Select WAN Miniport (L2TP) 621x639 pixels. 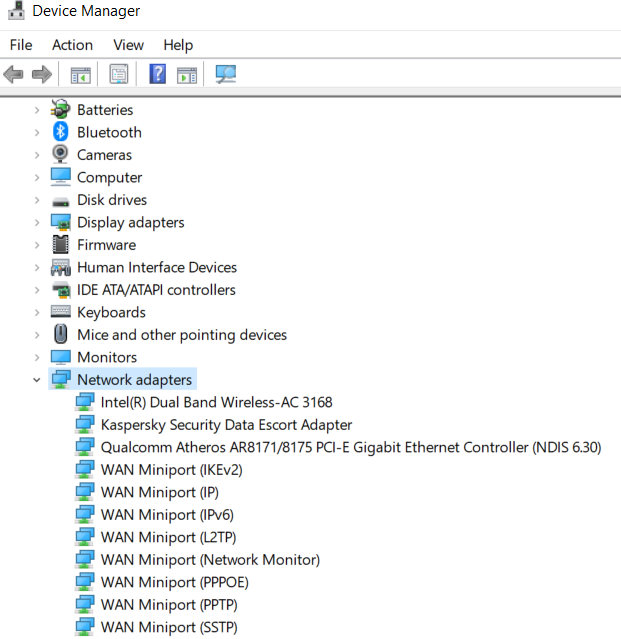pos(168,538)
